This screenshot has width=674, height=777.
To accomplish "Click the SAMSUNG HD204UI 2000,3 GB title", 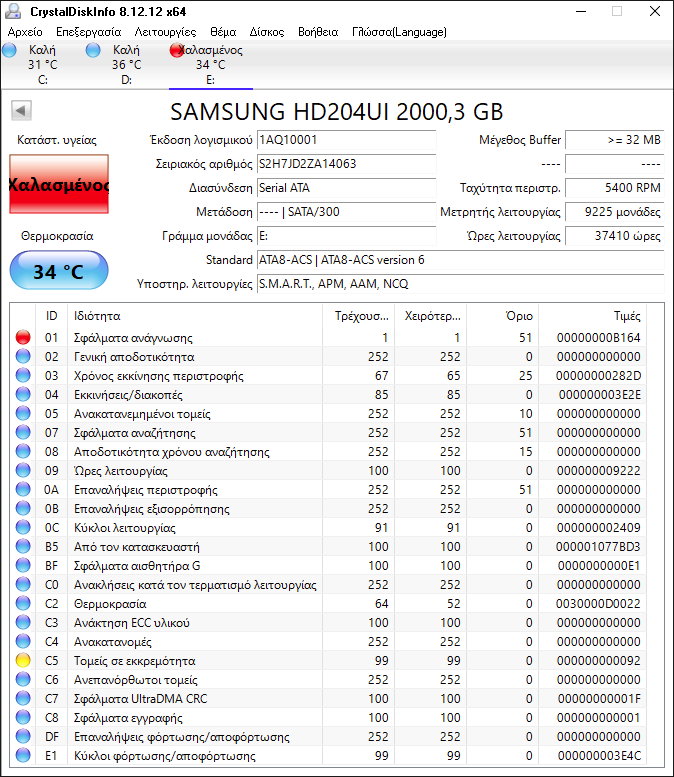I will (337, 112).
